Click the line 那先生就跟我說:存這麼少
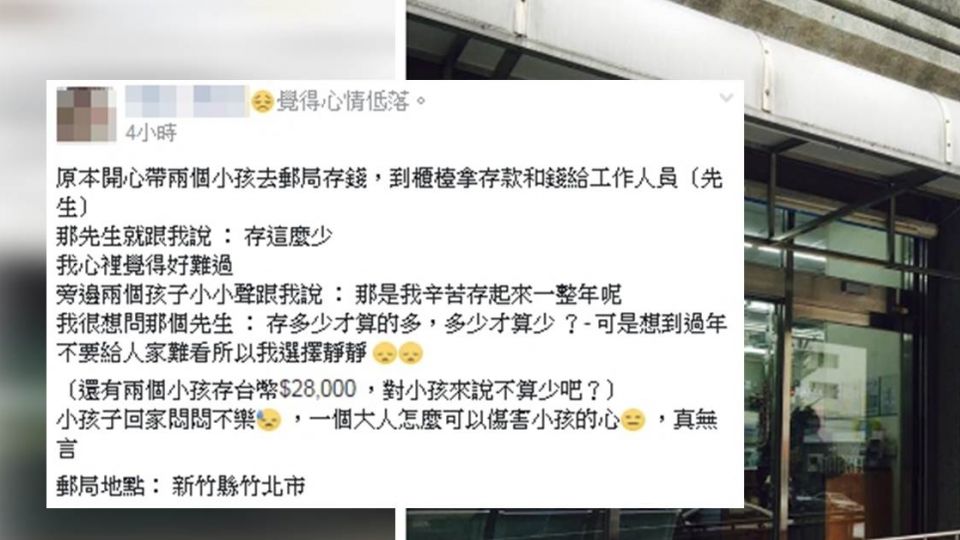Screen dimensions: 960x540 pos(194,236)
